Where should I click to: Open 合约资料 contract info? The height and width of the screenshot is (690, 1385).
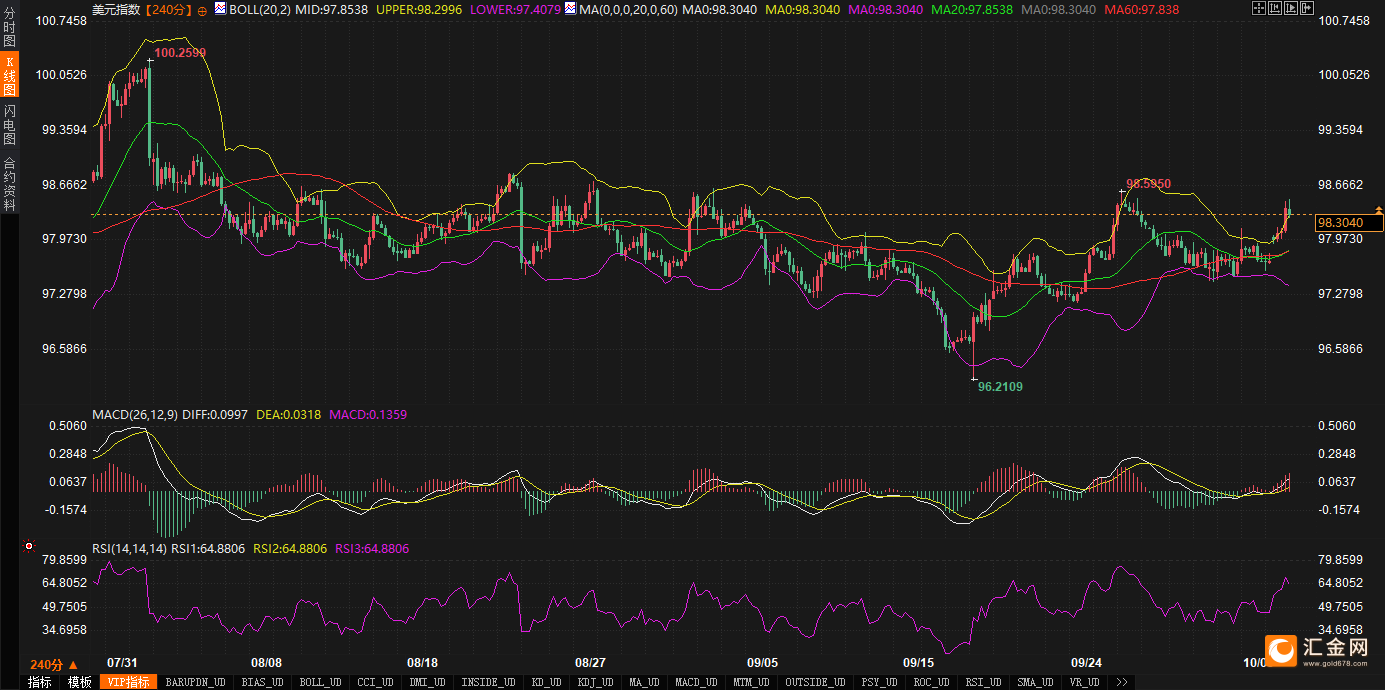pos(10,184)
